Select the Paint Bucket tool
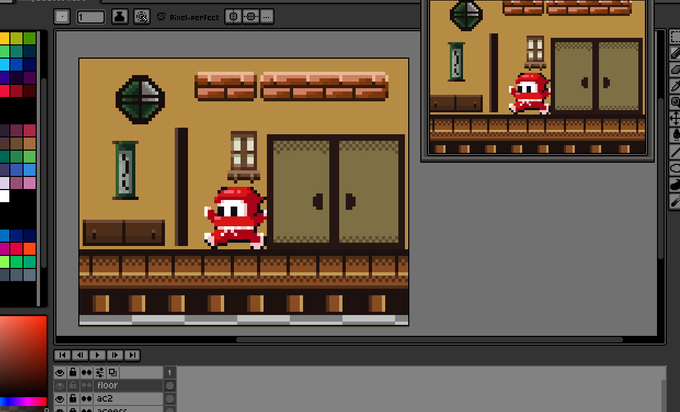680x412 pixels. (676, 135)
